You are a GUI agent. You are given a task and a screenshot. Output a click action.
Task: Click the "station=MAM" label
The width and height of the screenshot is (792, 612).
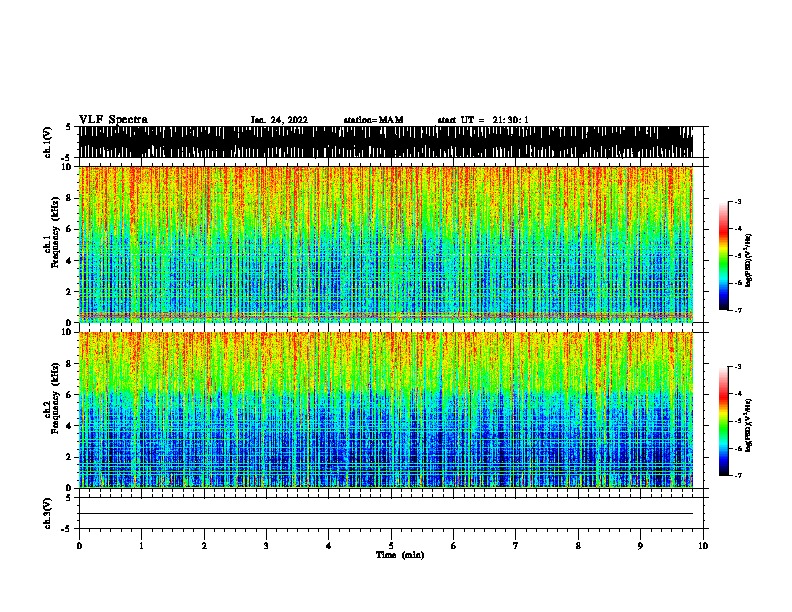(x=373, y=120)
